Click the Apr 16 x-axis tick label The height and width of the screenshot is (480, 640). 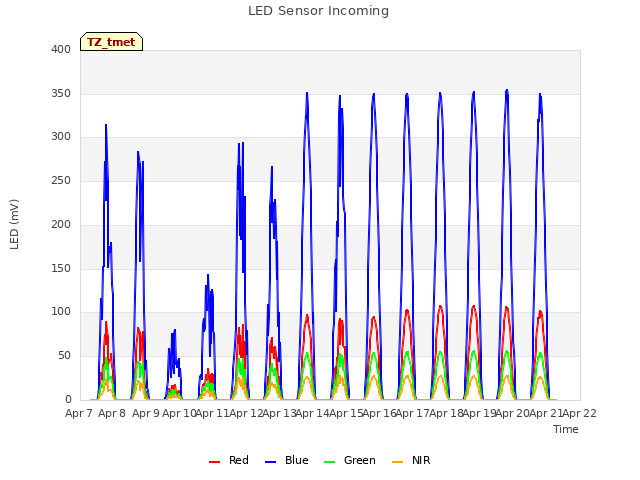(x=379, y=413)
